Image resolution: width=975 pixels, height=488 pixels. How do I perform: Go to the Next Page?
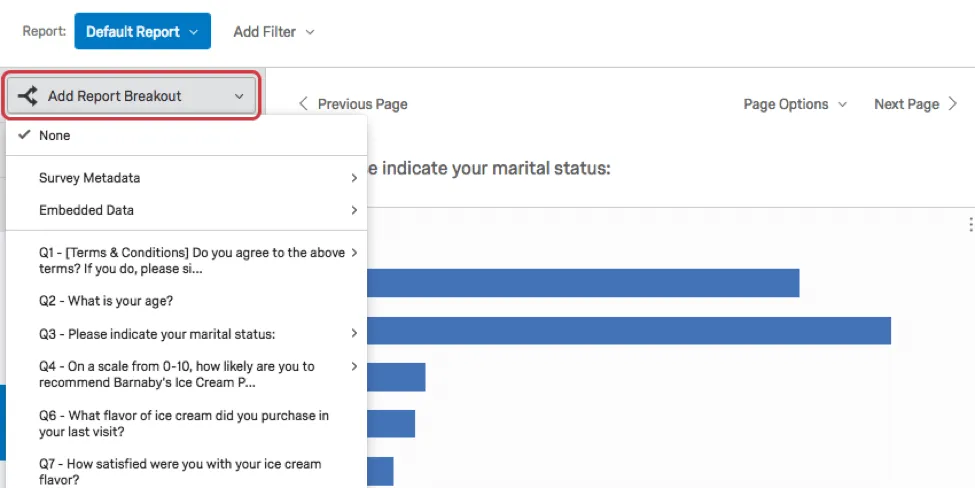906,104
